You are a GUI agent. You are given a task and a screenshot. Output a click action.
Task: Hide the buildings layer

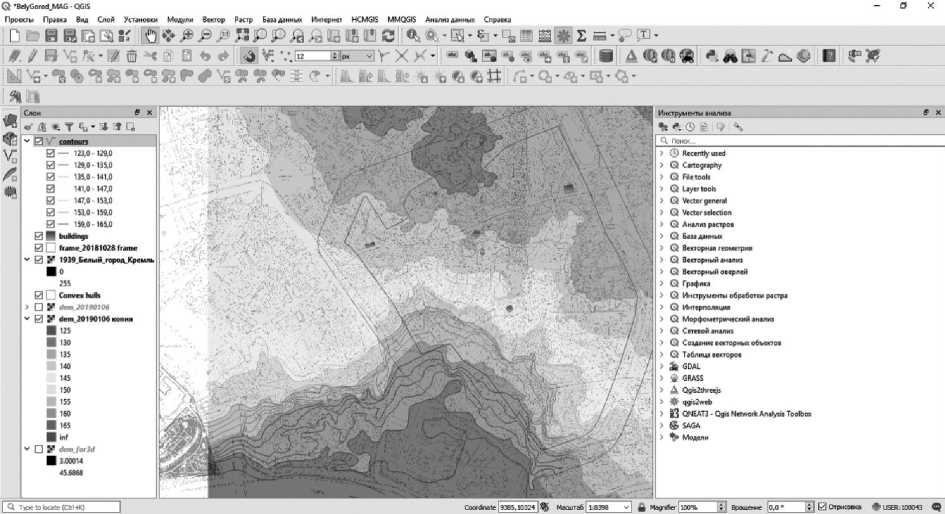tap(39, 236)
